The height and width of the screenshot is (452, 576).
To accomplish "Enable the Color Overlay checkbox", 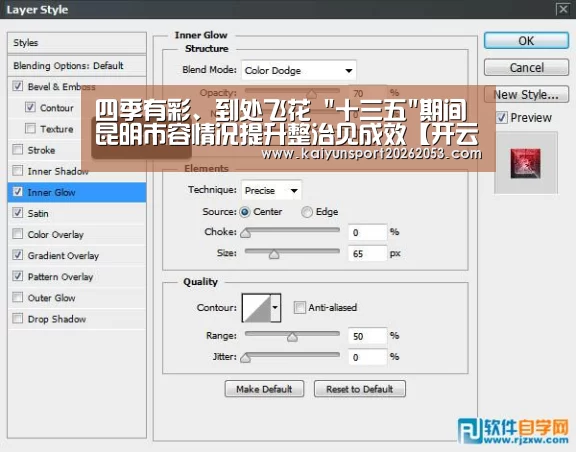I will pos(18,234).
